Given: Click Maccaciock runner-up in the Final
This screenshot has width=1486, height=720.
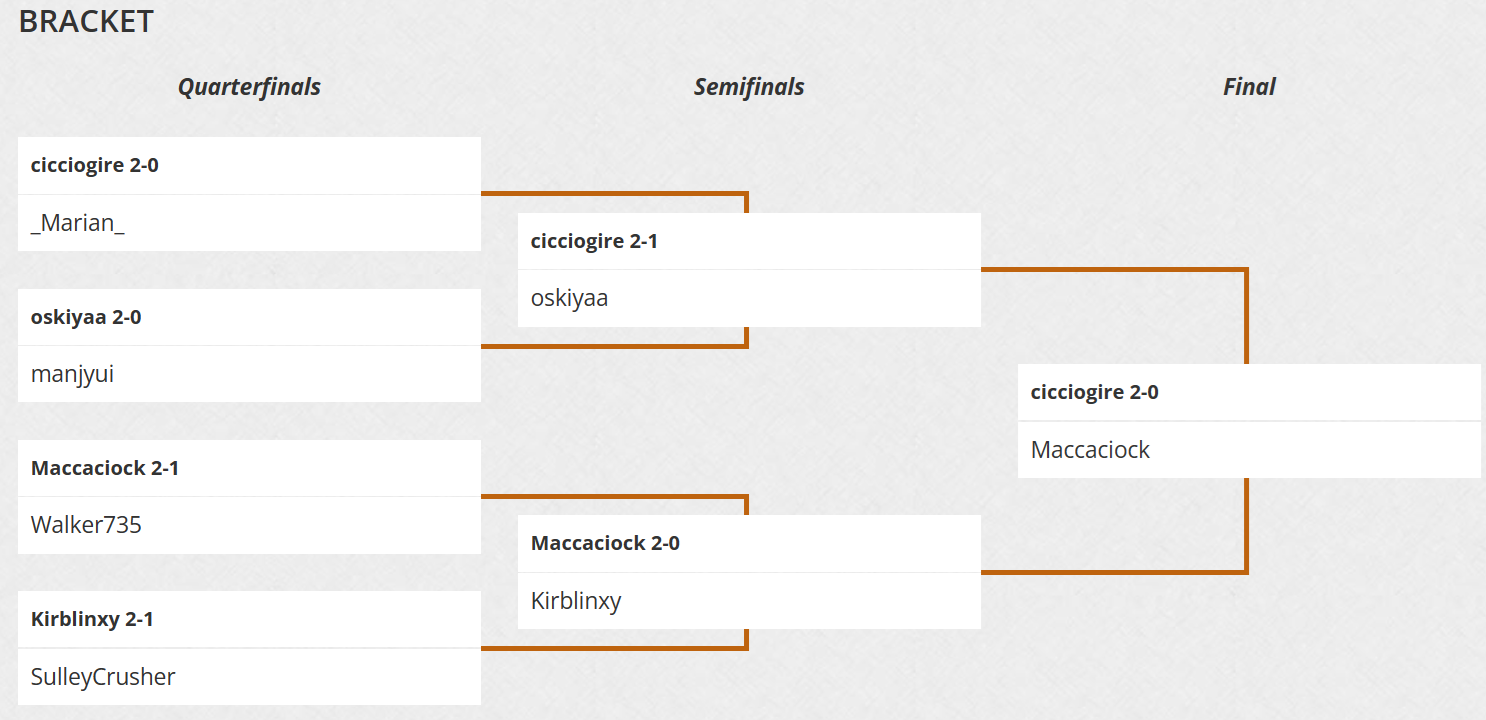Looking at the screenshot, I should pyautogui.click(x=1090, y=450).
